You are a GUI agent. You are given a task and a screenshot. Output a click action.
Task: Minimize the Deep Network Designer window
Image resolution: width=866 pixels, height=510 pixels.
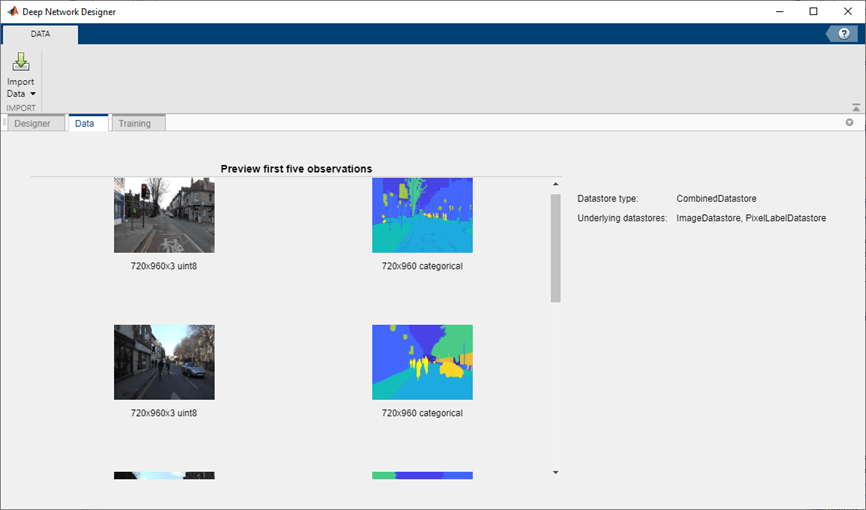click(x=779, y=12)
